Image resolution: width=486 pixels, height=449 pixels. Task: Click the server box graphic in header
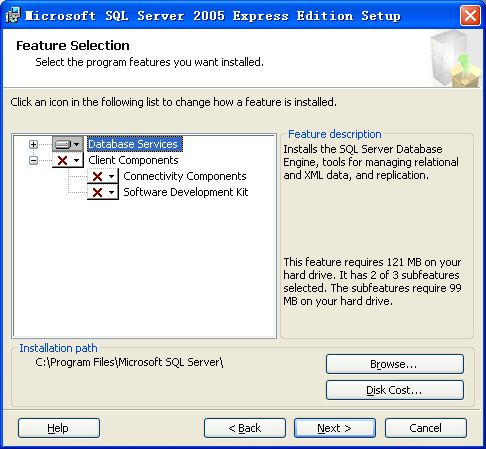pyautogui.click(x=455, y=59)
